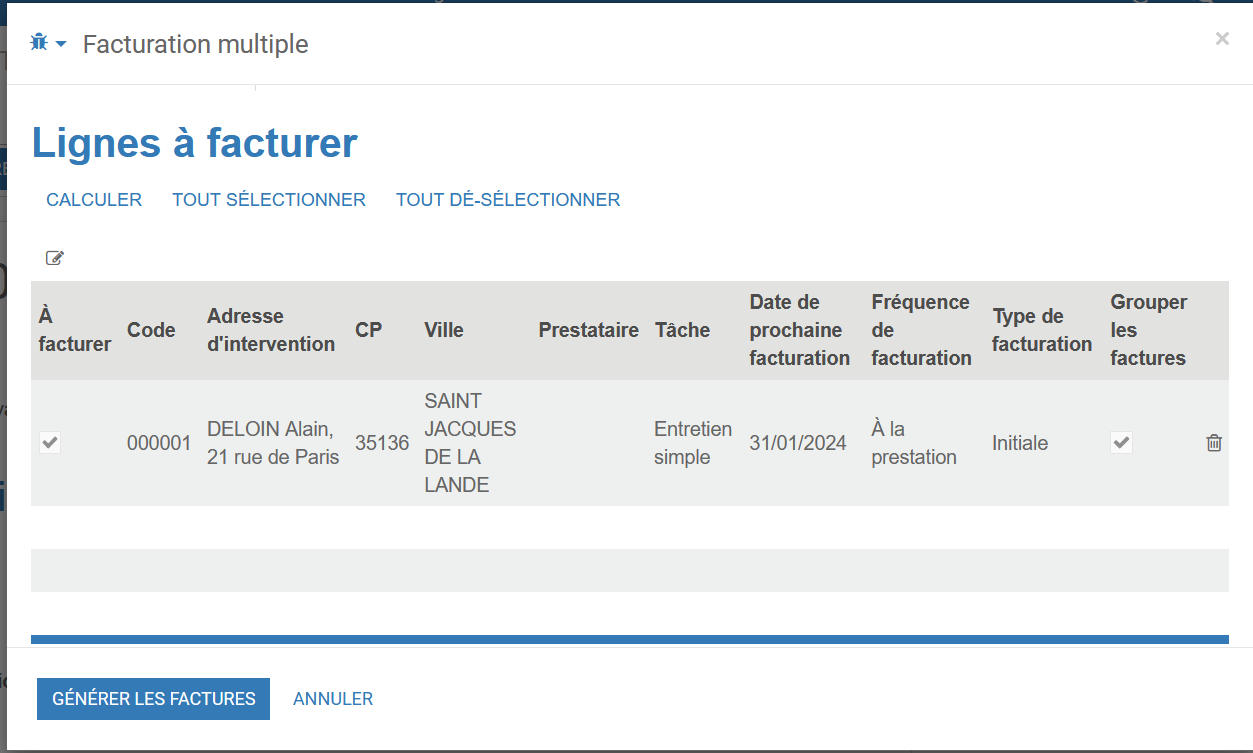The width and height of the screenshot is (1253, 753).
Task: Click TOUT DÉ-SÉLECTIONNER
Action: pos(508,200)
